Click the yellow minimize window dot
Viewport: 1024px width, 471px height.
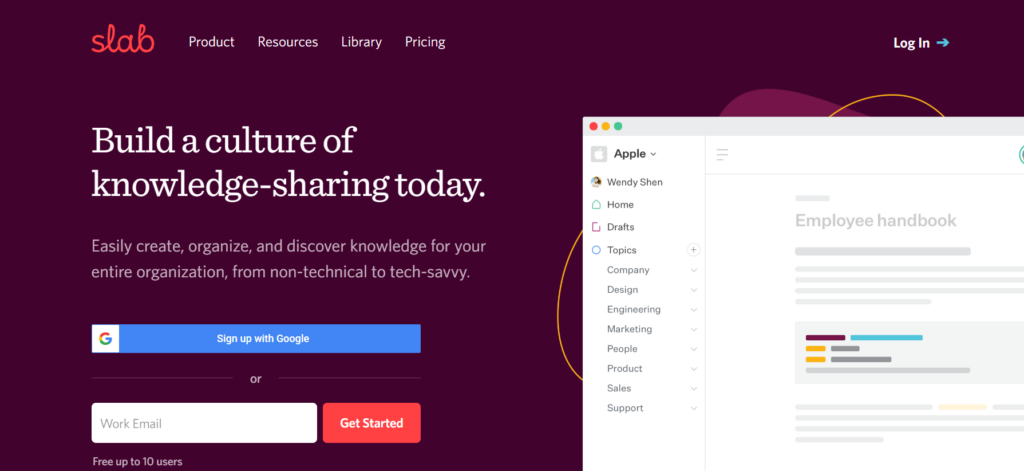click(x=605, y=126)
